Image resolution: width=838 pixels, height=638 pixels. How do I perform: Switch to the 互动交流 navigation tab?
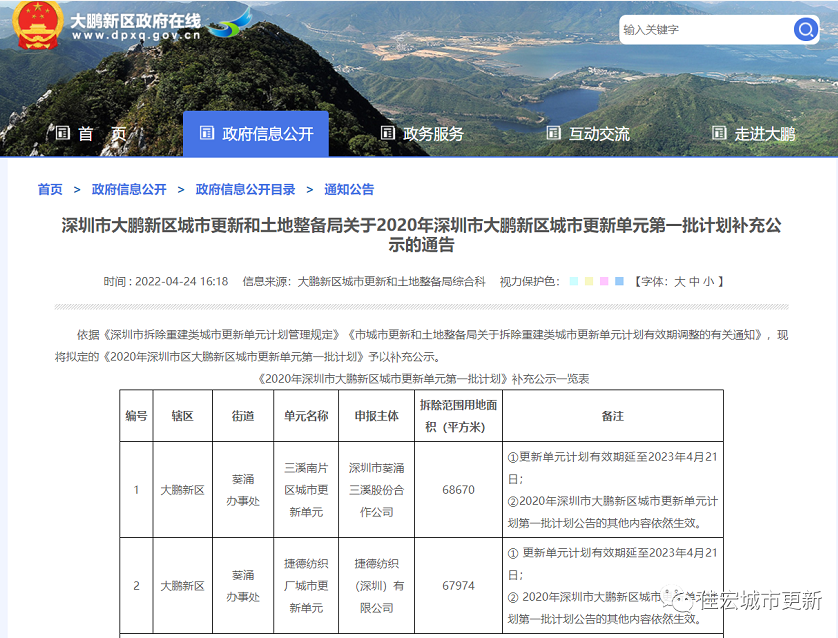tap(599, 134)
